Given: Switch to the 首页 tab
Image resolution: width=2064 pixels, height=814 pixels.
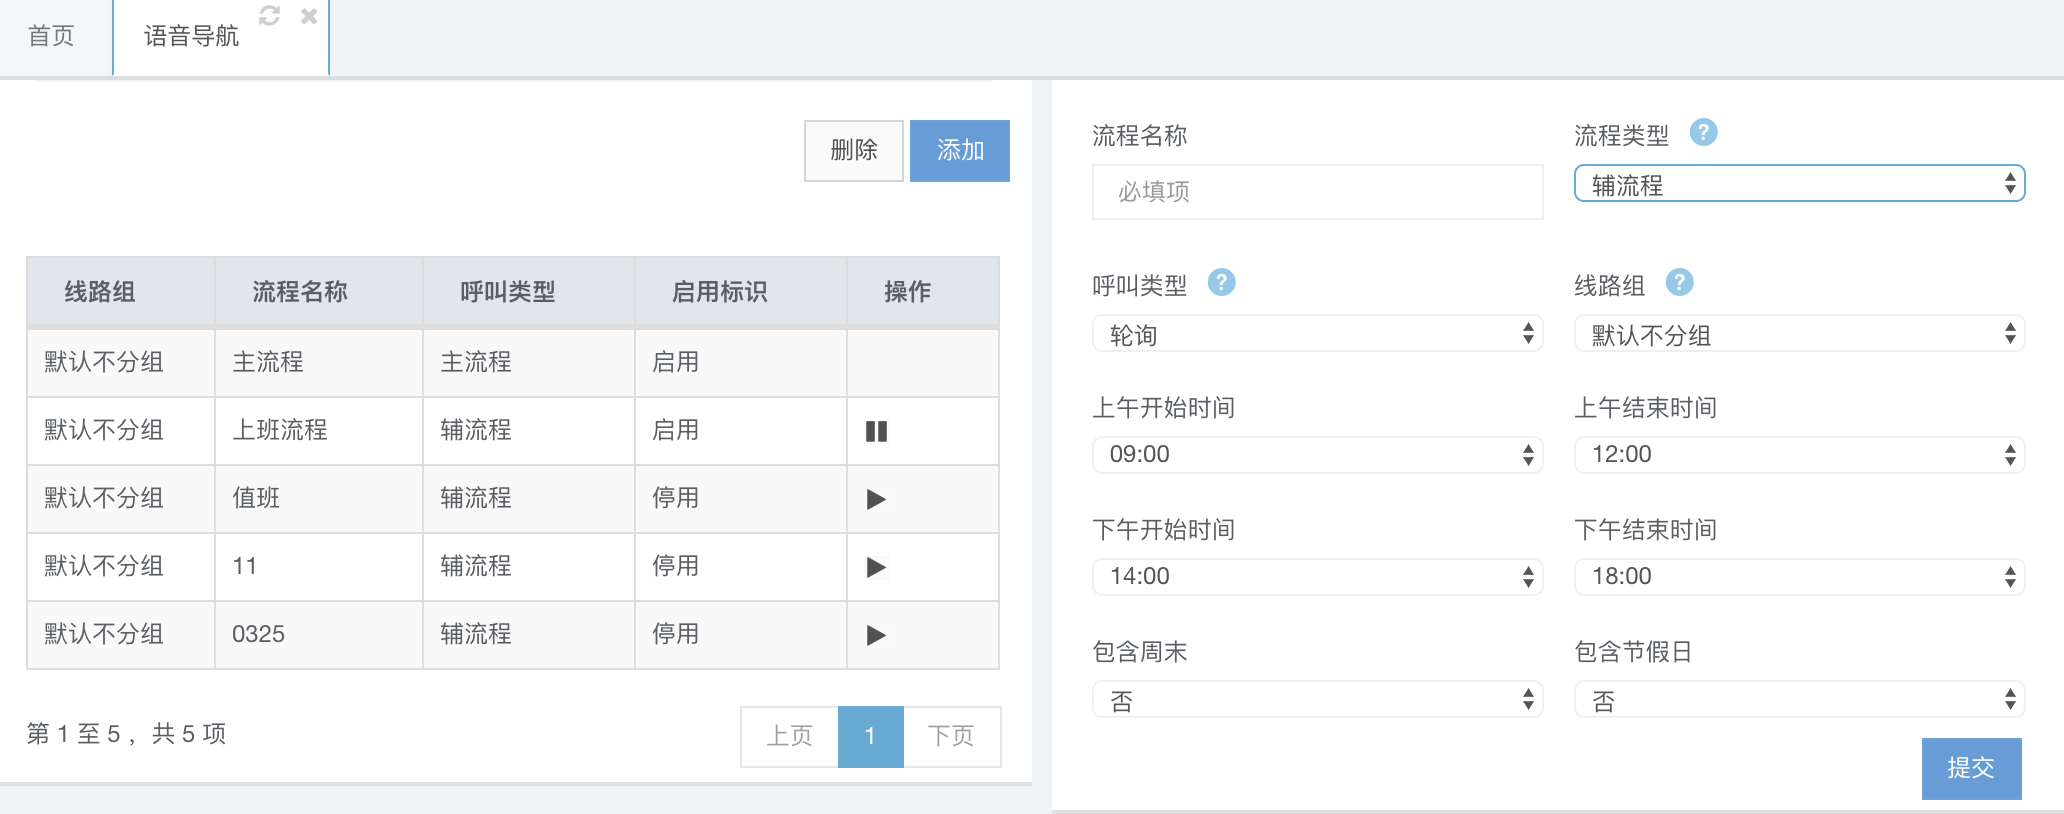Looking at the screenshot, I should pyautogui.click(x=51, y=37).
